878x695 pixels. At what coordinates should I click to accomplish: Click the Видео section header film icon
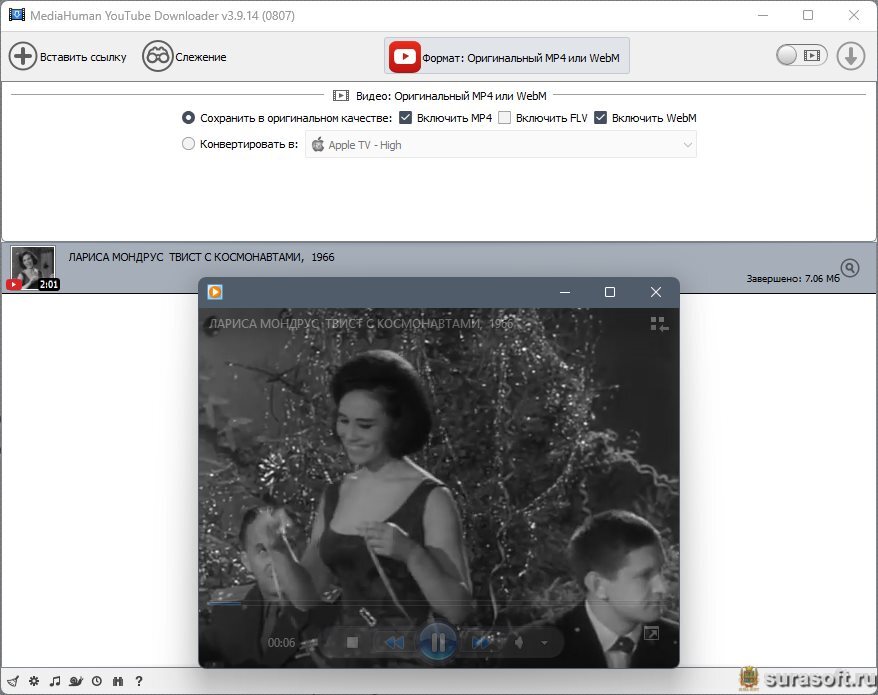(340, 96)
